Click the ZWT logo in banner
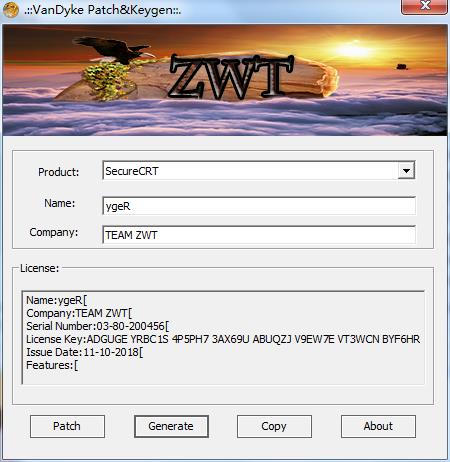The width and height of the screenshot is (450, 462). [x=232, y=77]
